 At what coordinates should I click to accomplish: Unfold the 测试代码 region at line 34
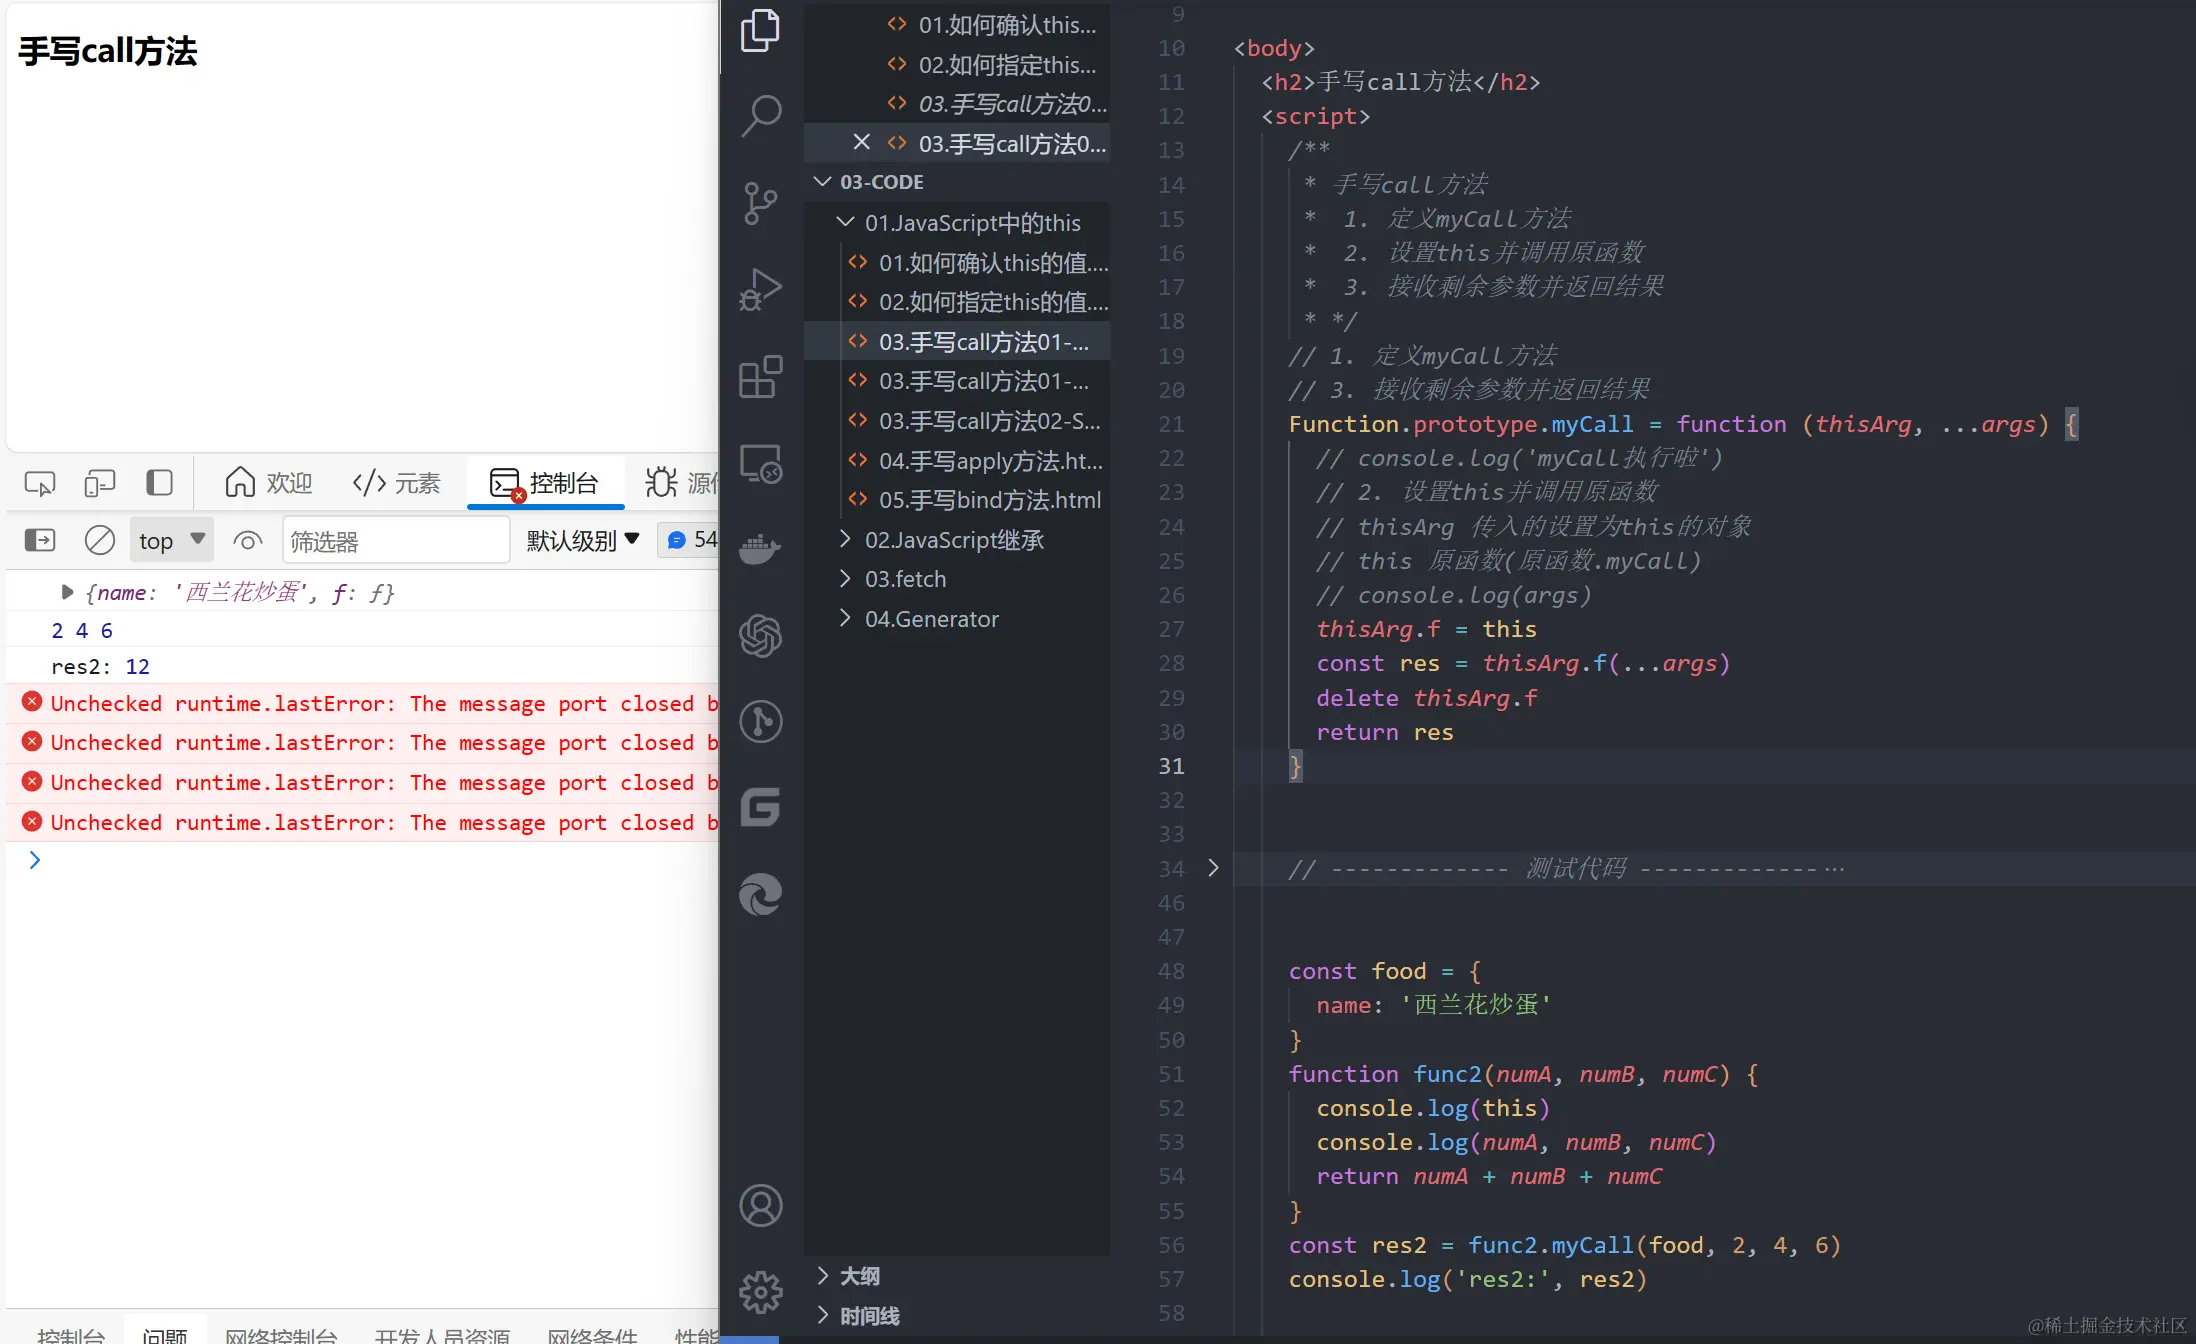pos(1213,868)
